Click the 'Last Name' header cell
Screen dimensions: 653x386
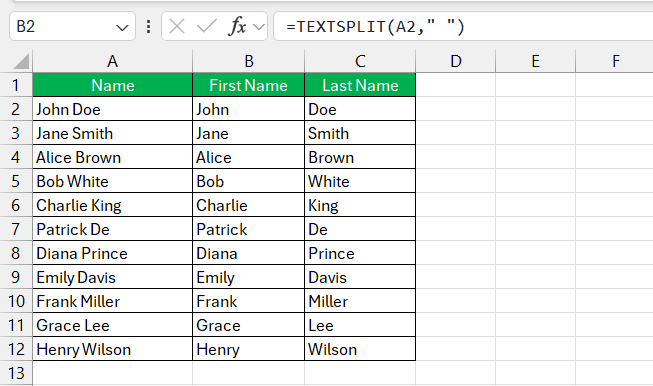pos(360,85)
